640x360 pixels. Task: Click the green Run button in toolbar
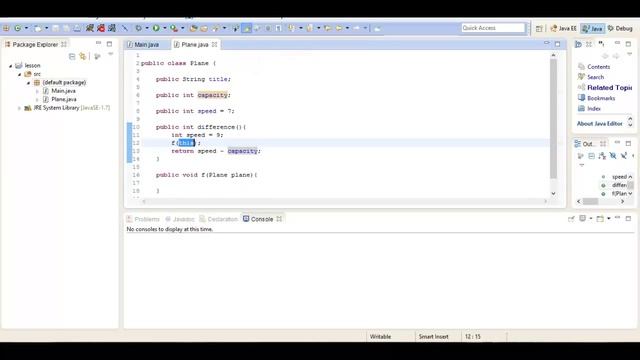156,28
